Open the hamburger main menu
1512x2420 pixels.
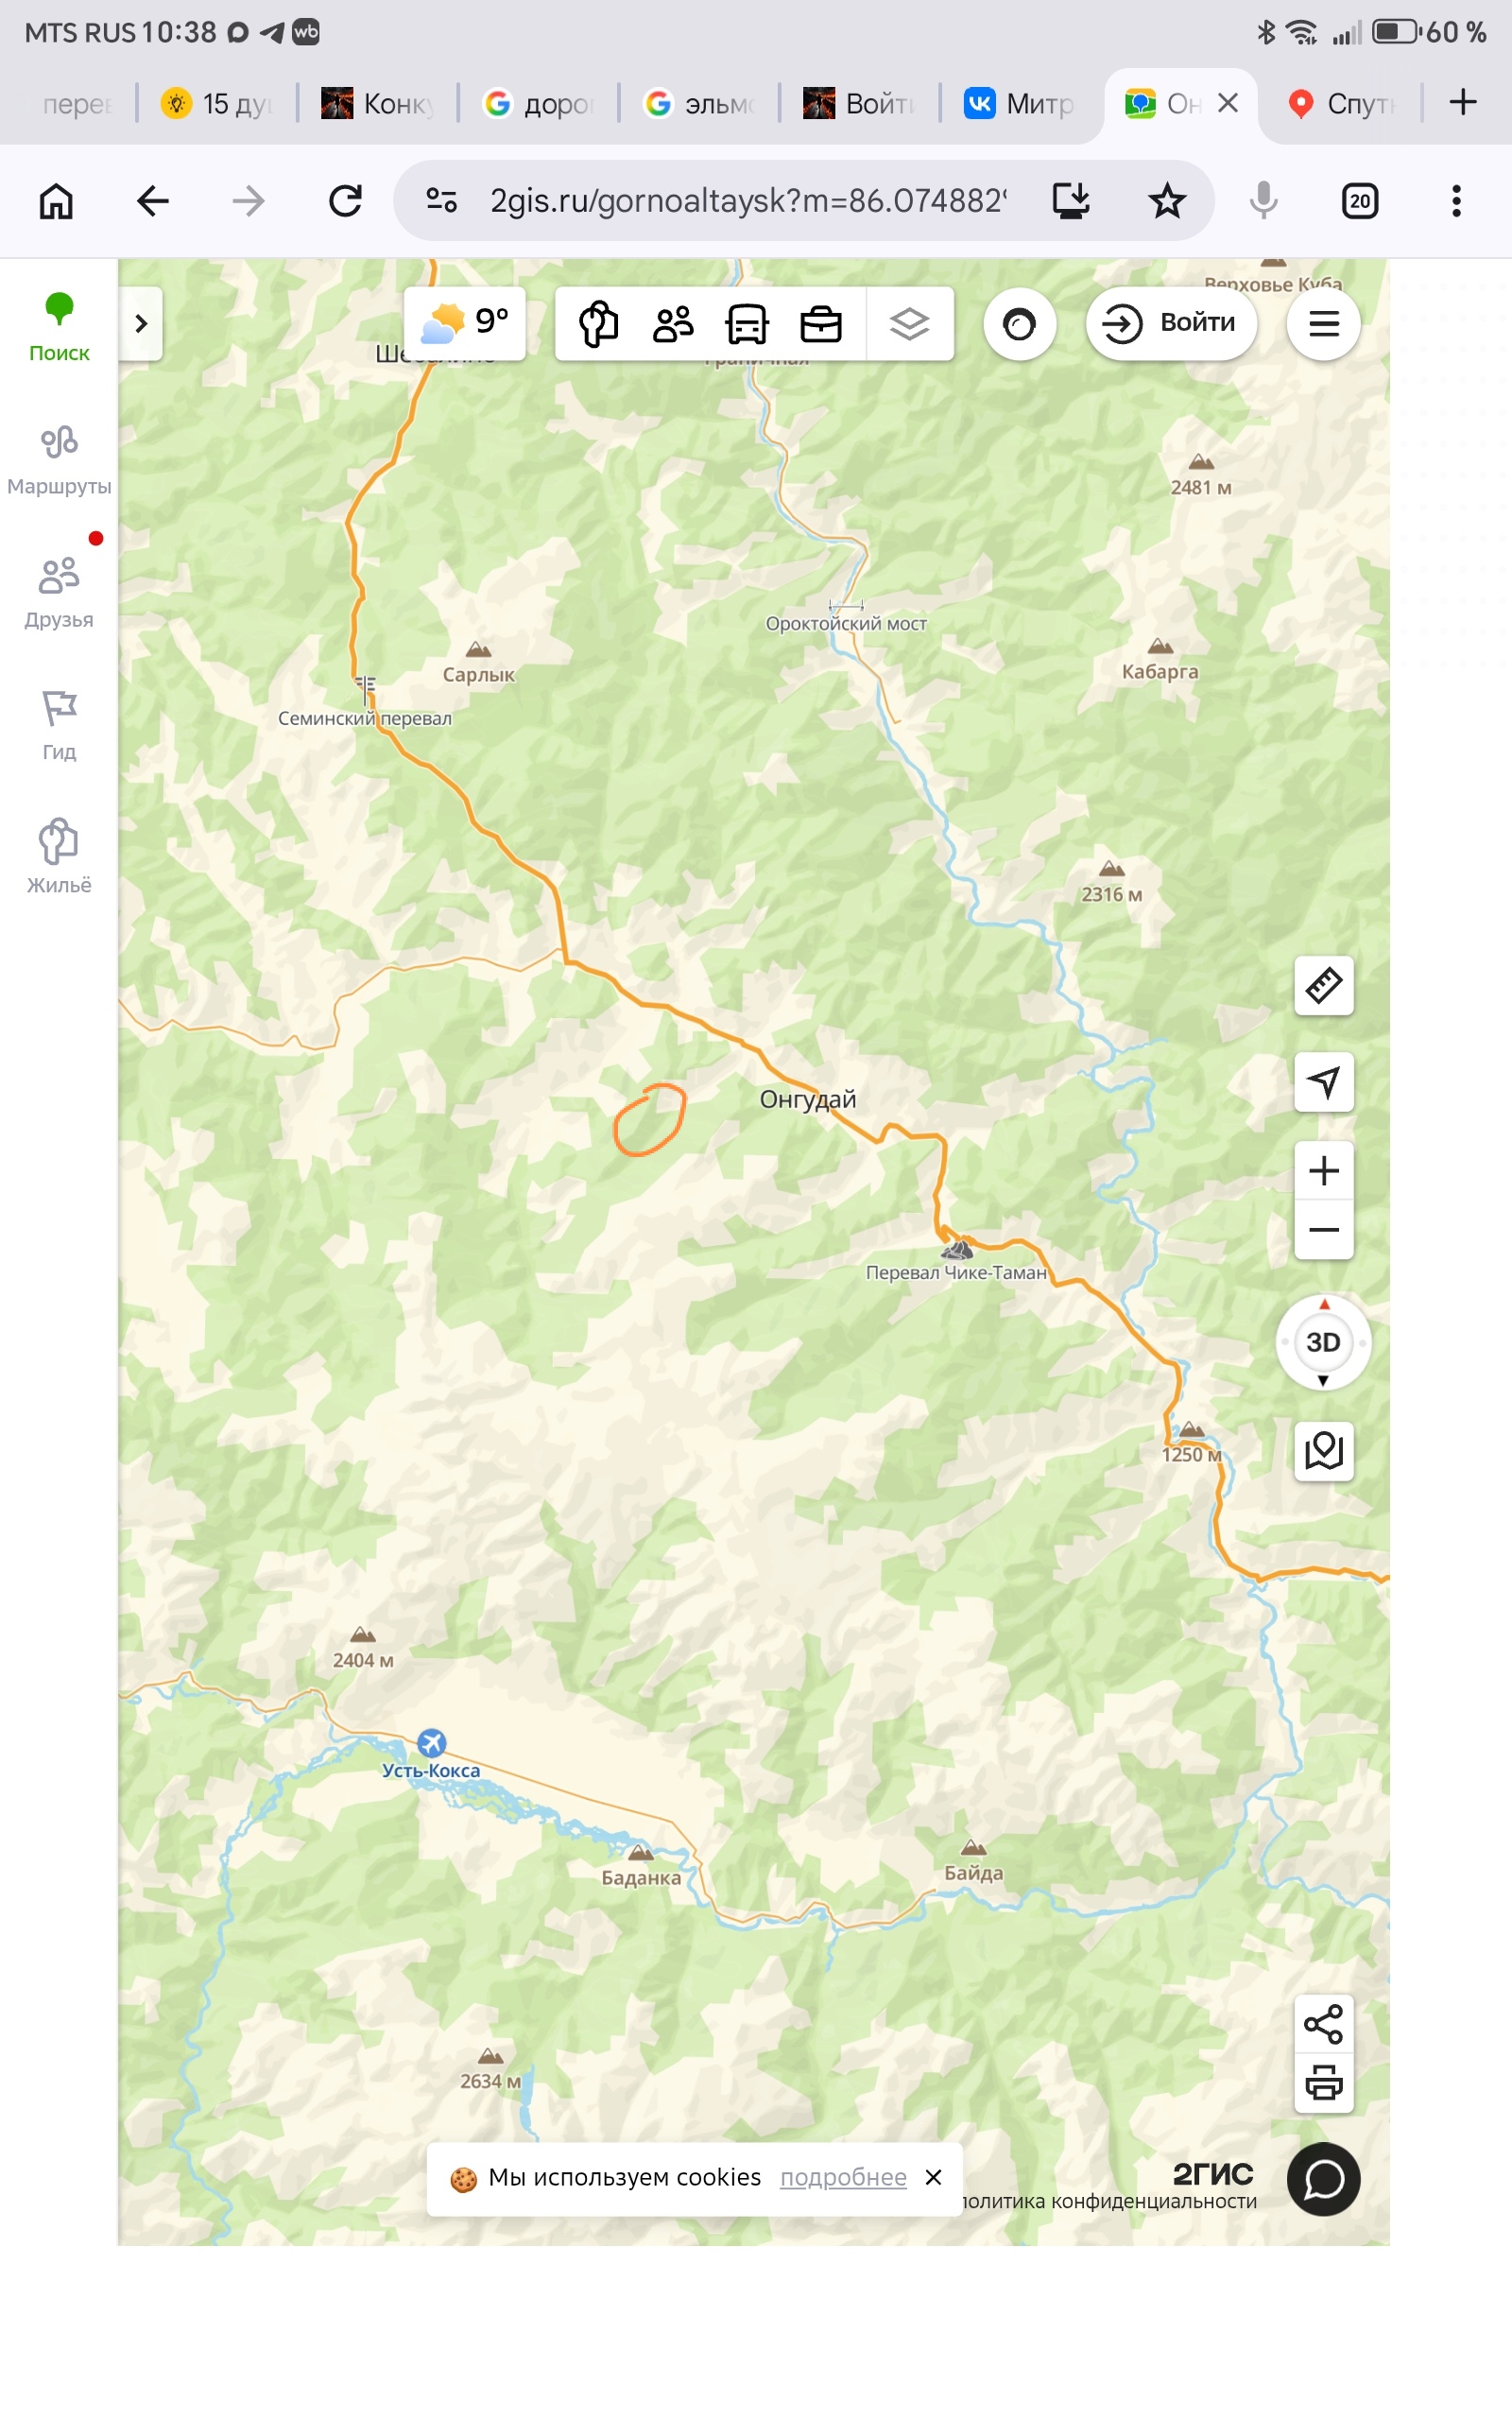tap(1323, 323)
